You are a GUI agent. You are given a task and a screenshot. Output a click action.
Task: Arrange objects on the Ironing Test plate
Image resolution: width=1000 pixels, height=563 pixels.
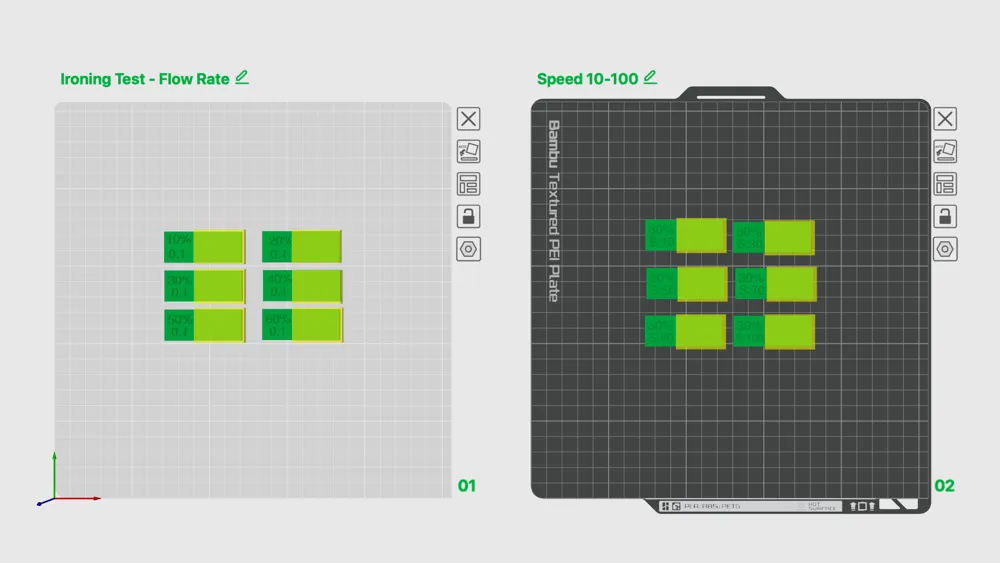[x=468, y=184]
